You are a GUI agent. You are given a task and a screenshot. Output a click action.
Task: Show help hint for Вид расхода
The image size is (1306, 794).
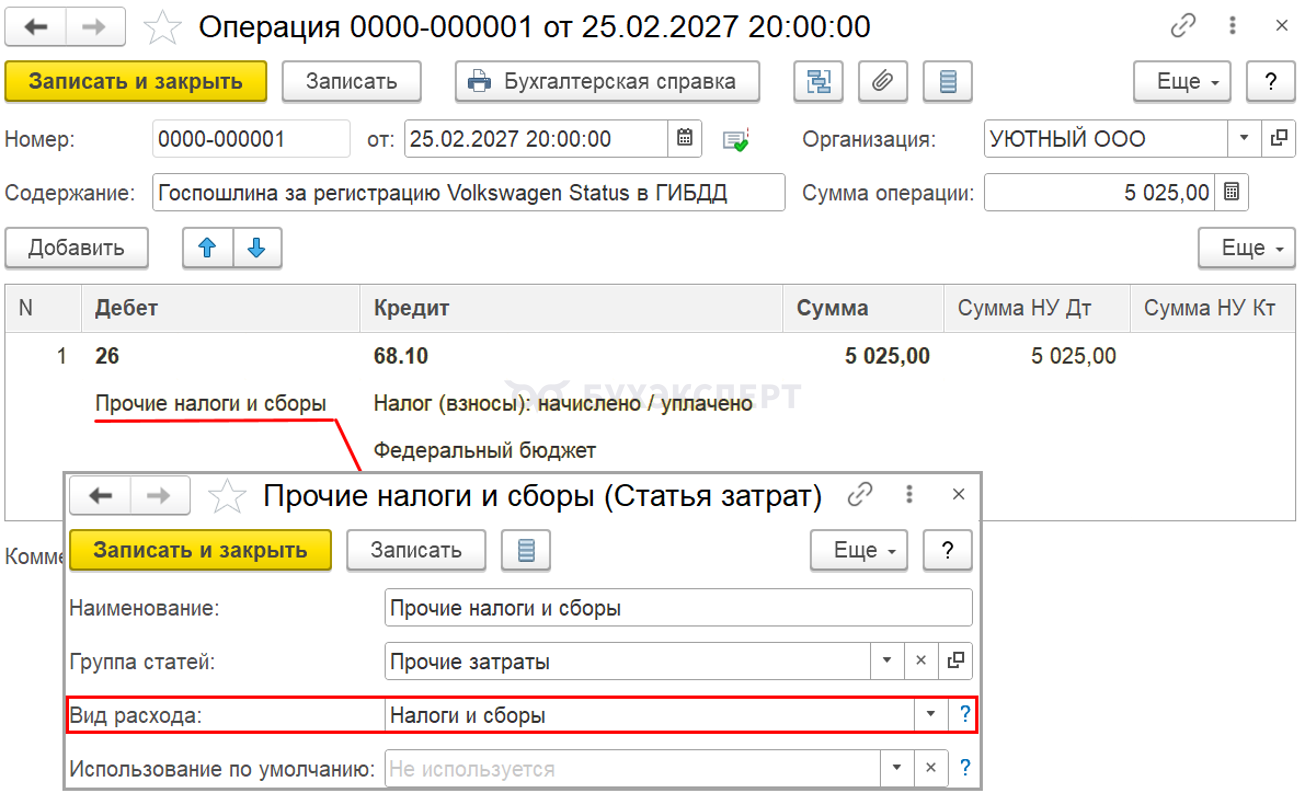click(x=964, y=714)
